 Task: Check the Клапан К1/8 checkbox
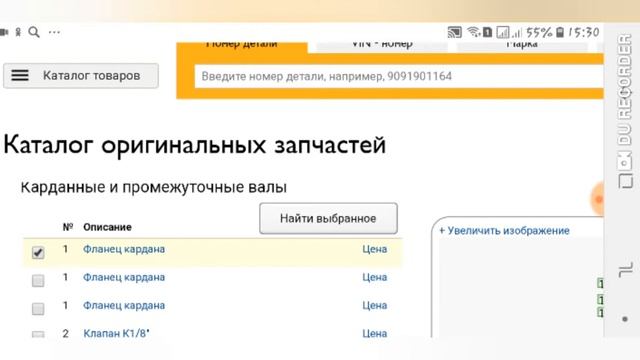pyautogui.click(x=38, y=334)
